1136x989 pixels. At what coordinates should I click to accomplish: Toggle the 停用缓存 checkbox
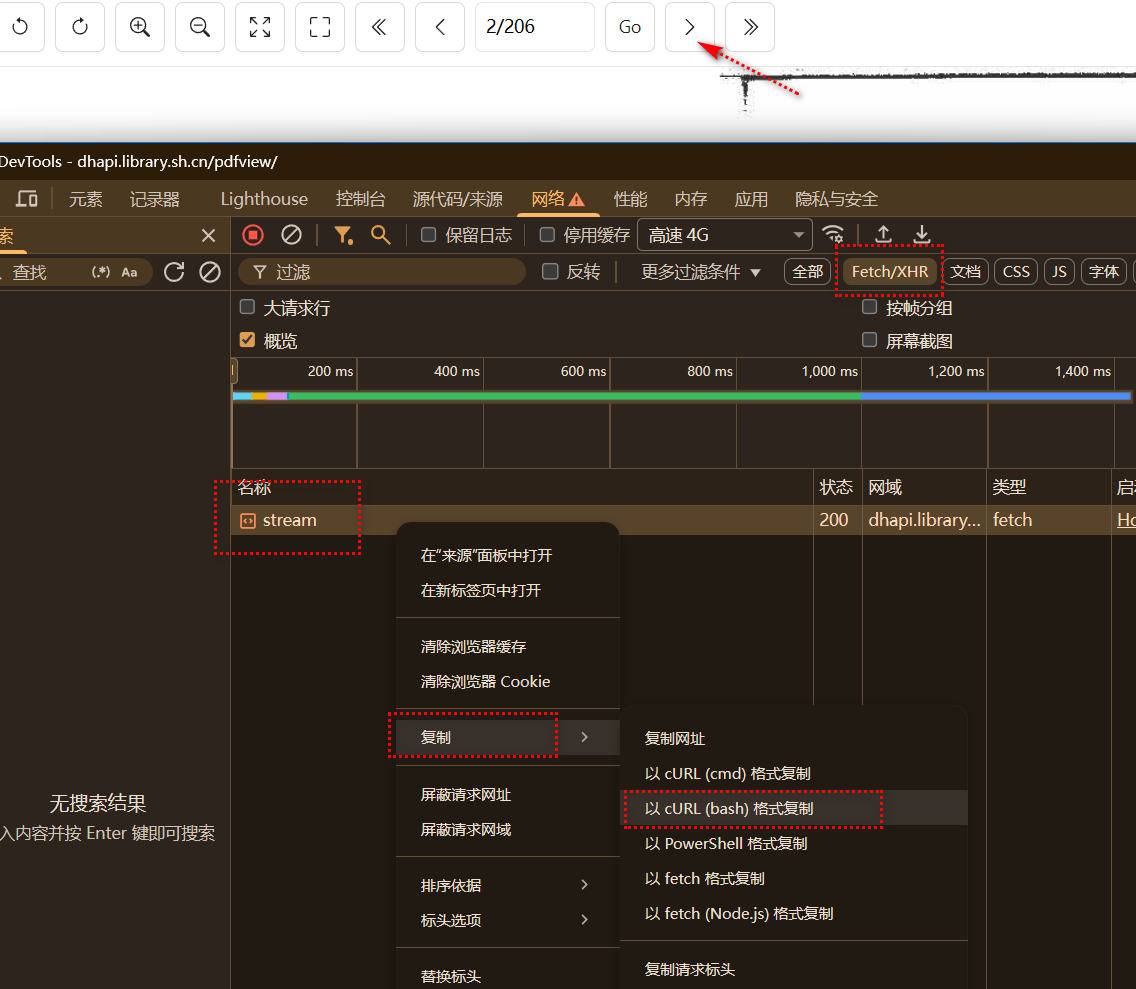point(547,235)
